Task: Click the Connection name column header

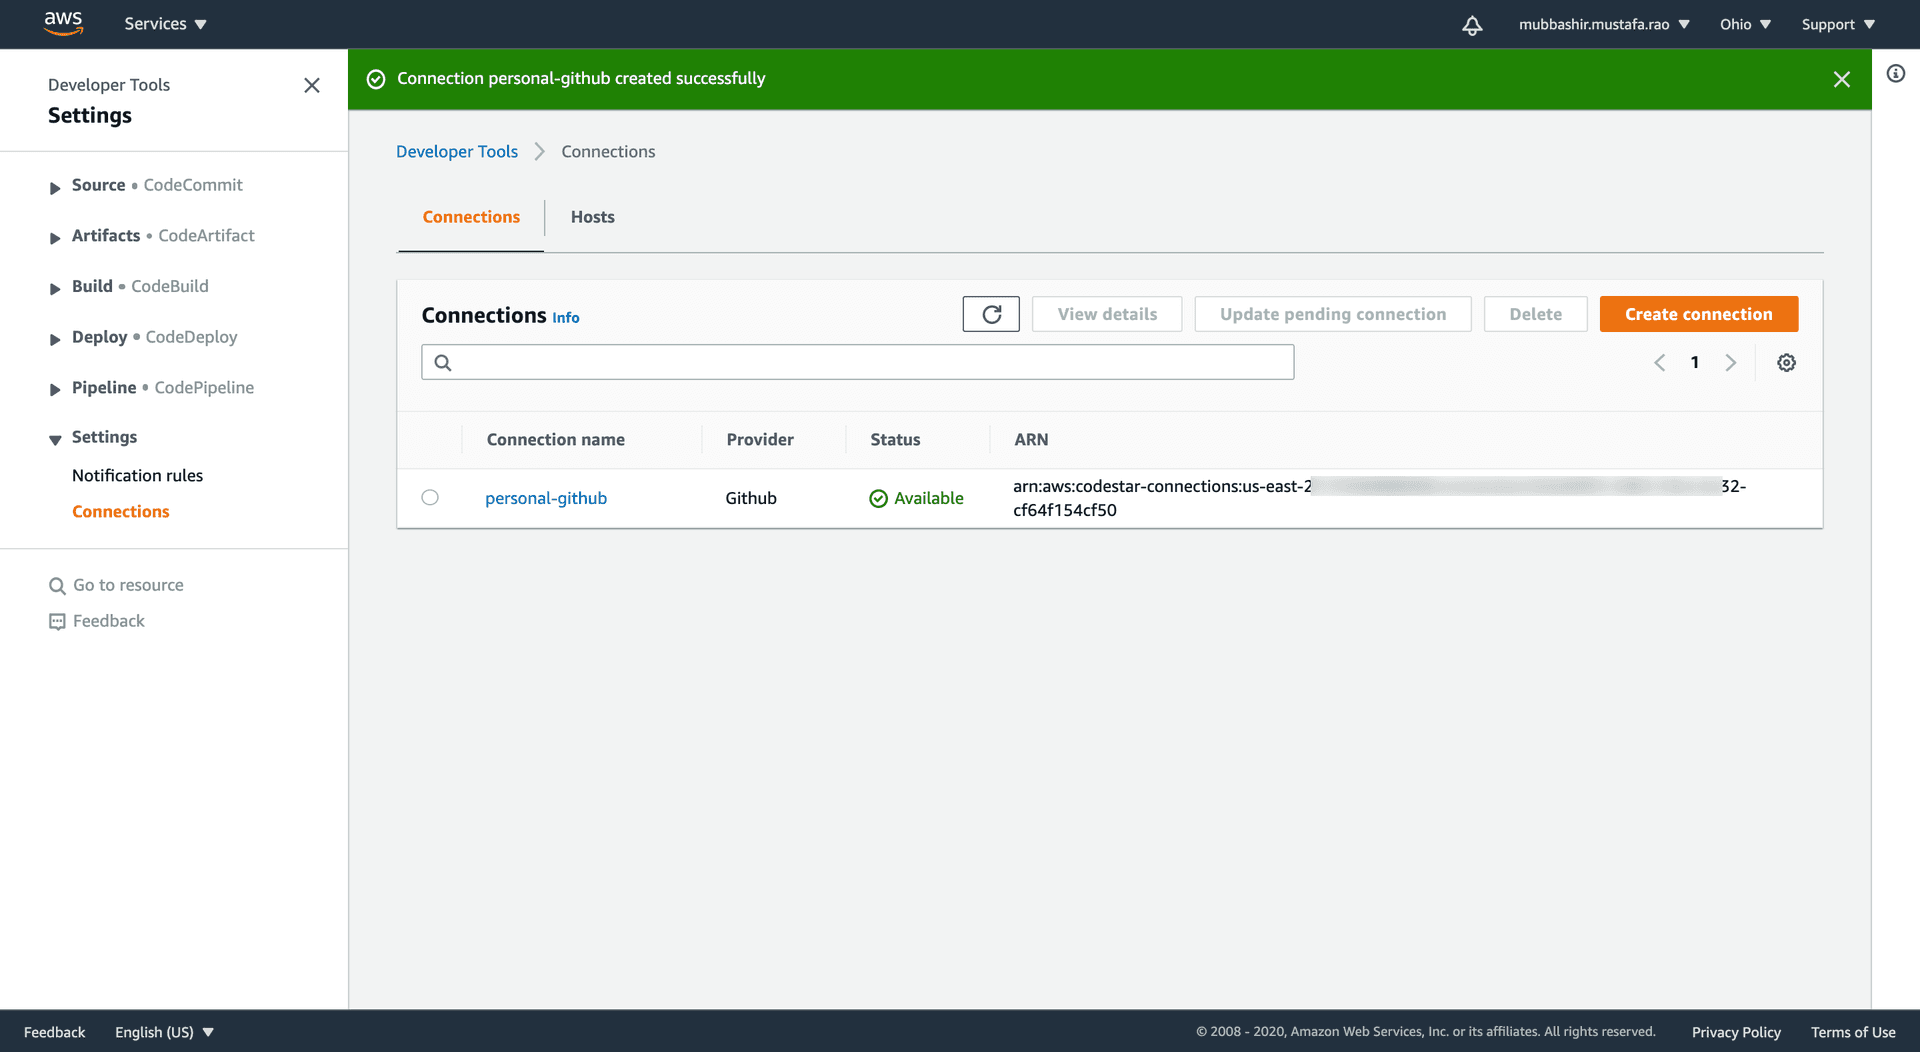Action: (556, 440)
